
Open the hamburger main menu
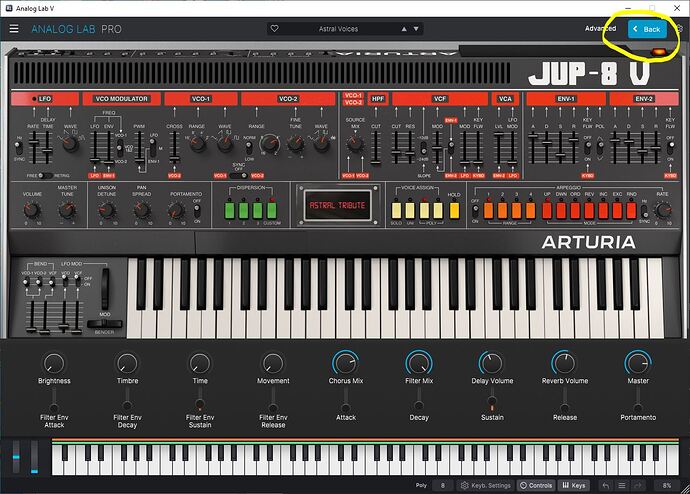click(x=14, y=29)
